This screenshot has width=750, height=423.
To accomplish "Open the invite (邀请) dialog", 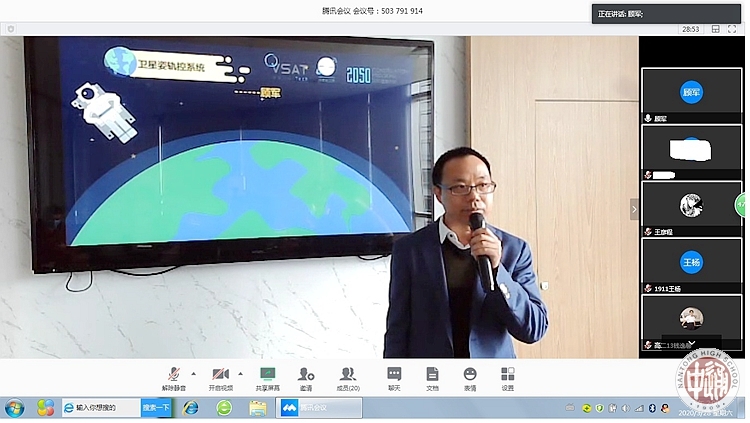I will (306, 376).
